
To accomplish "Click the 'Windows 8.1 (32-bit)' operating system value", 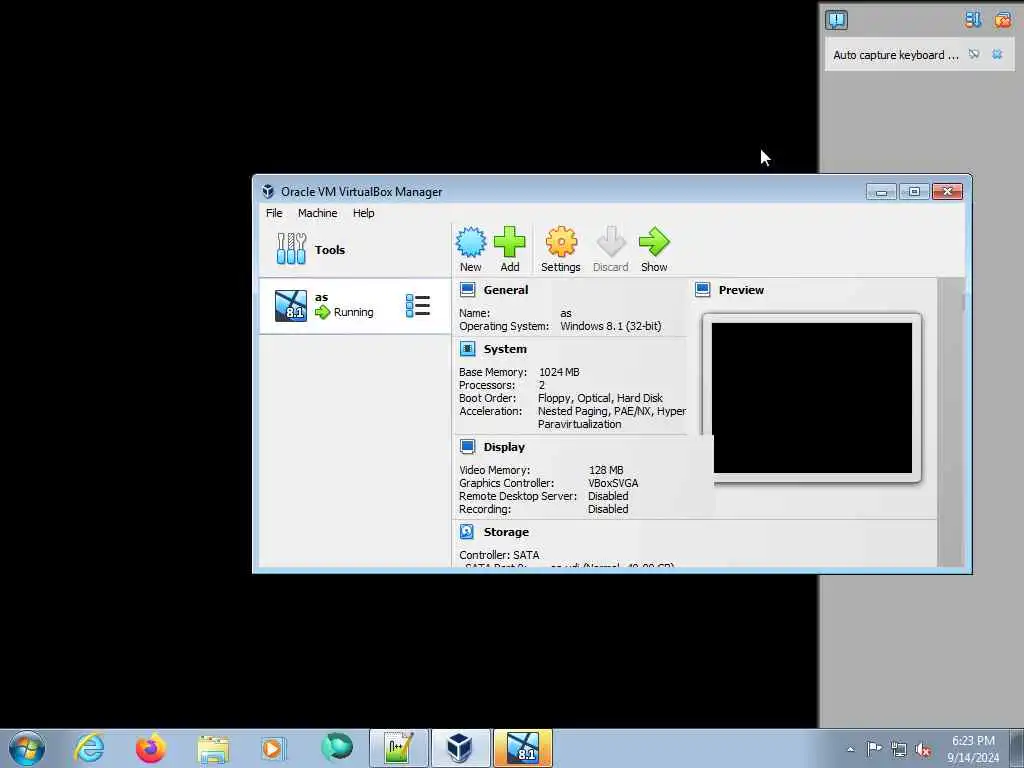I will 611,326.
